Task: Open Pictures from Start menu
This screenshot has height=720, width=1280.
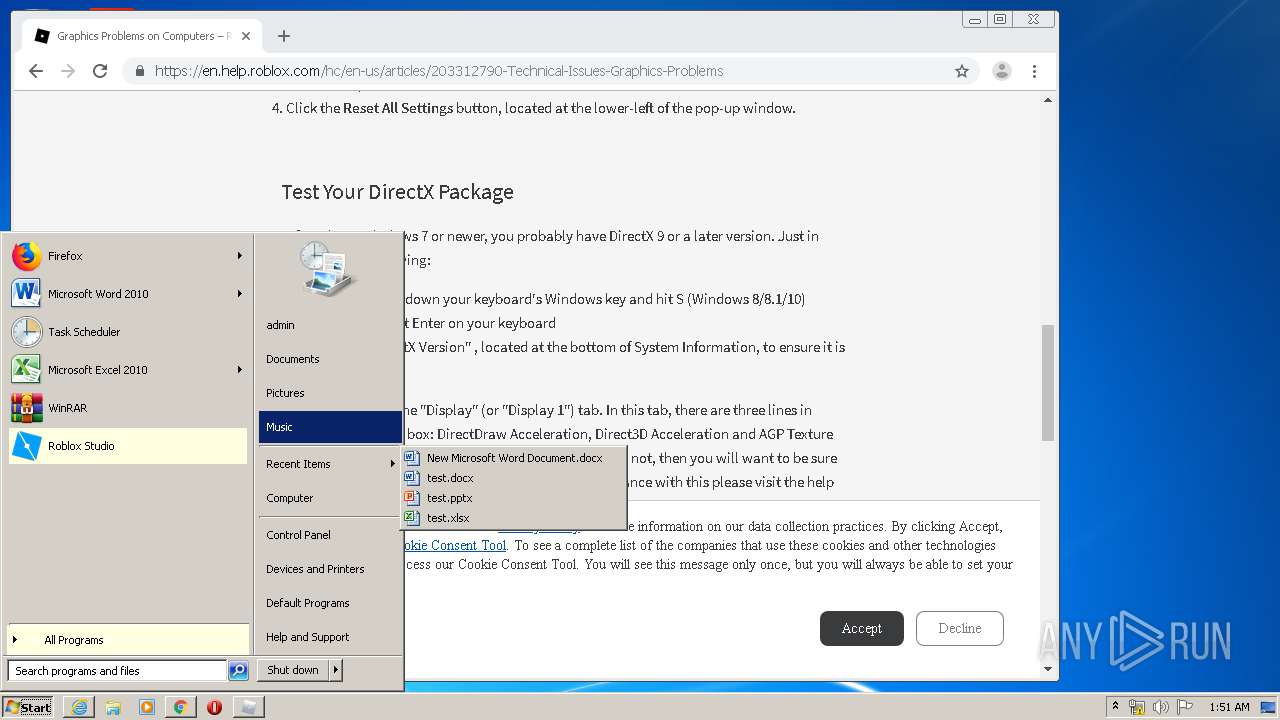Action: tap(330, 393)
